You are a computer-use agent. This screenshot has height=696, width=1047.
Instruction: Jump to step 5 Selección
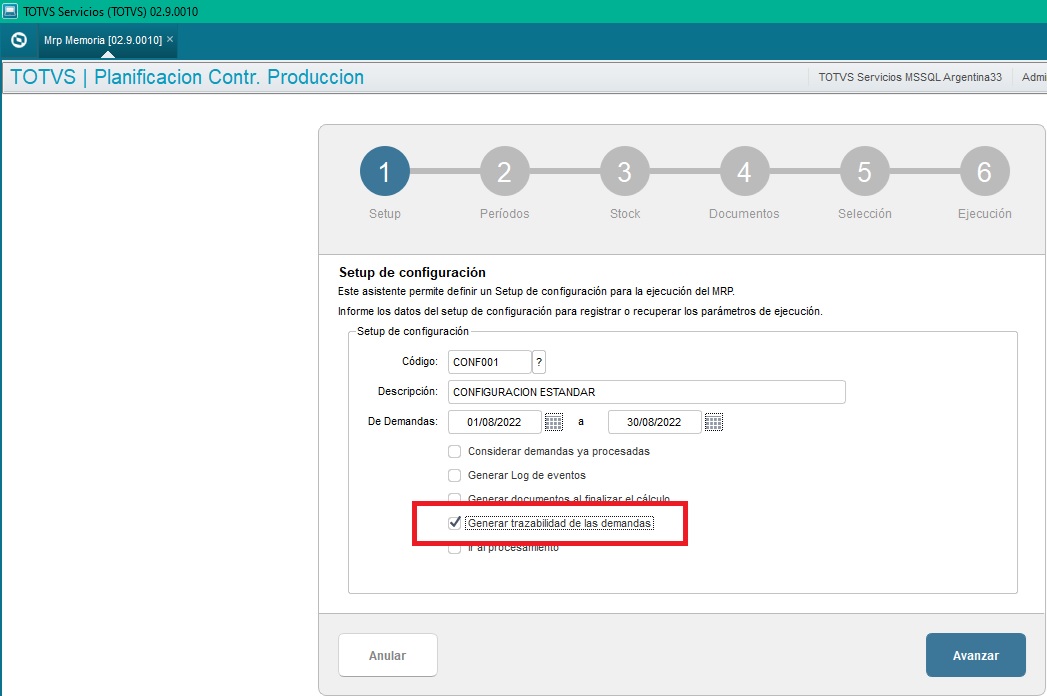click(865, 171)
